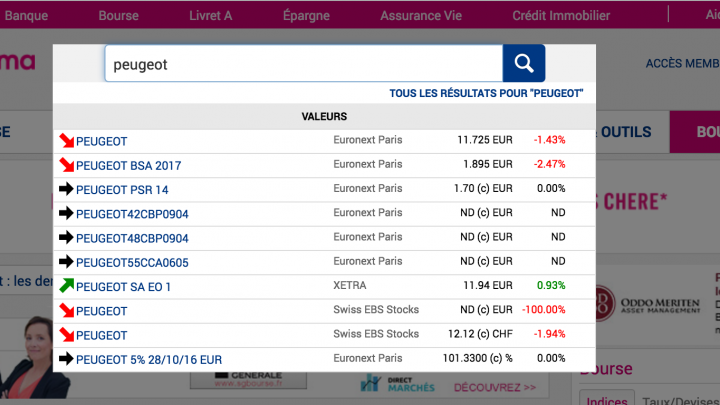Image resolution: width=720 pixels, height=405 pixels.
Task: Click the 1.70 (c) EUR price
Action: point(483,189)
